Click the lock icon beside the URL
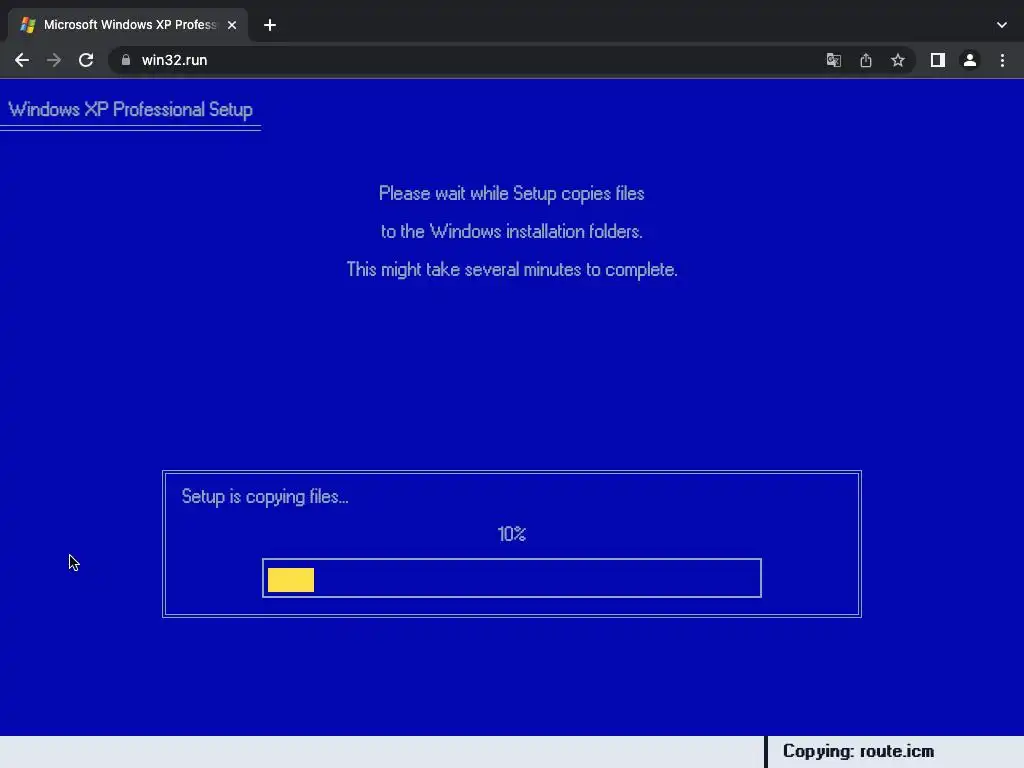This screenshot has height=768, width=1024. coord(126,60)
